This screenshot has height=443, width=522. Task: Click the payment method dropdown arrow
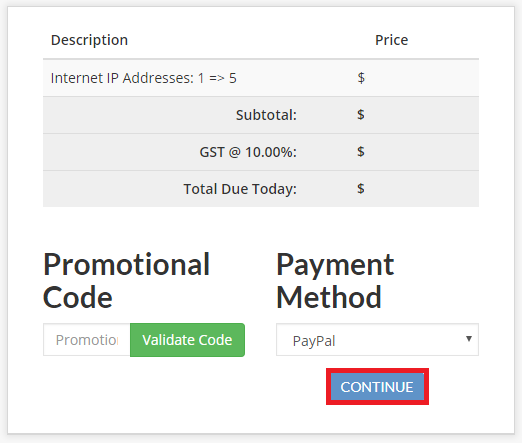pyautogui.click(x=469, y=339)
